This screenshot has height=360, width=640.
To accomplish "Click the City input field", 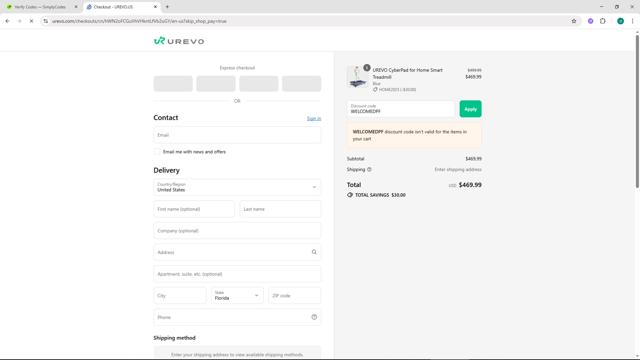I will [180, 296].
